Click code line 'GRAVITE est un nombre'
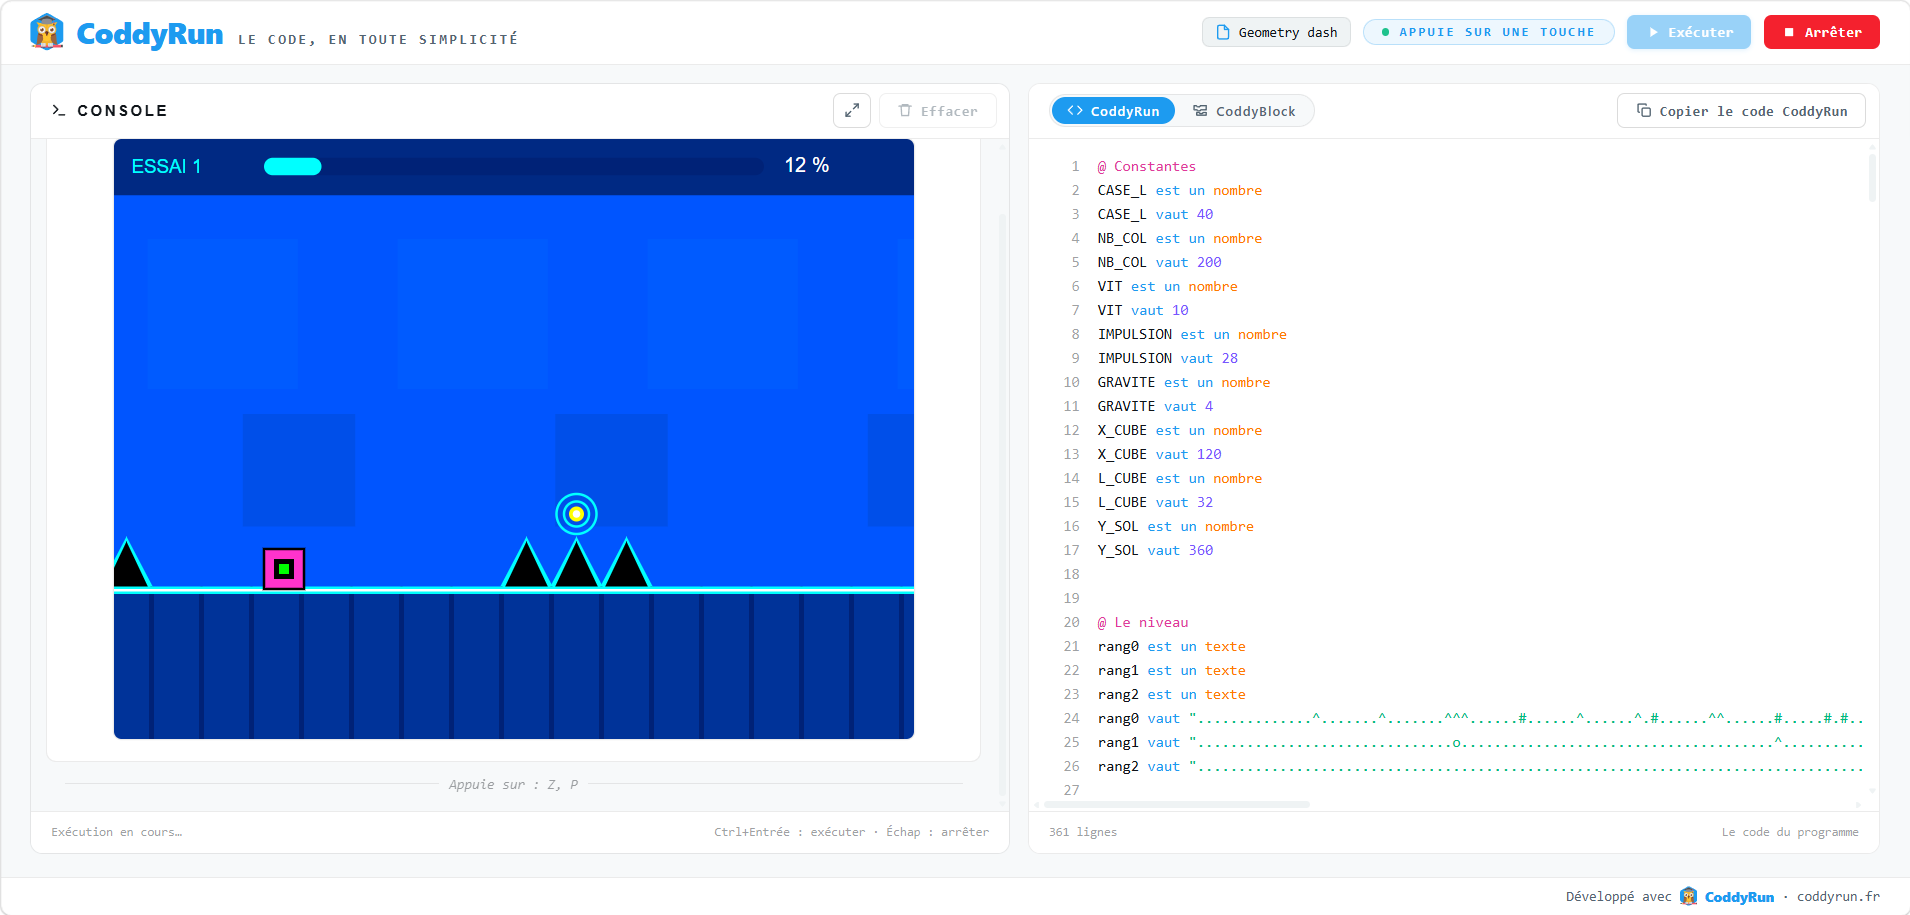This screenshot has width=1910, height=915. [x=1184, y=382]
